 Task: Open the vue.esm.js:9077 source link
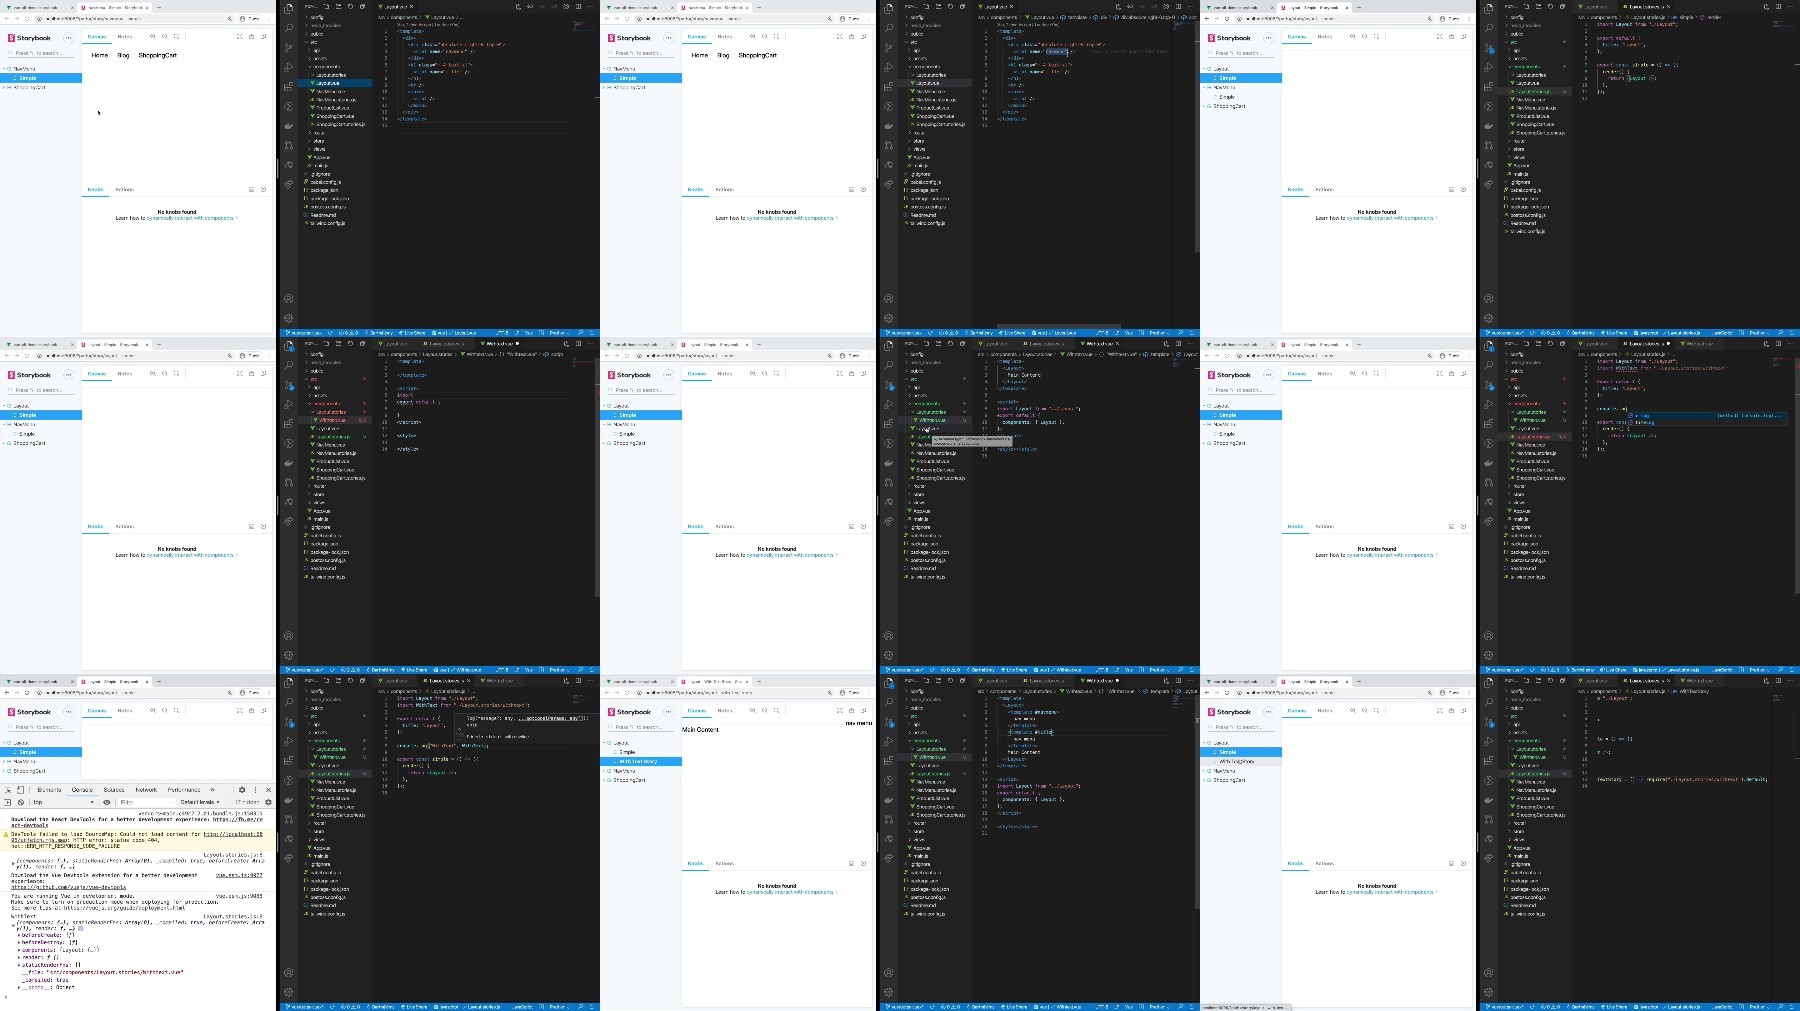[x=239, y=875]
